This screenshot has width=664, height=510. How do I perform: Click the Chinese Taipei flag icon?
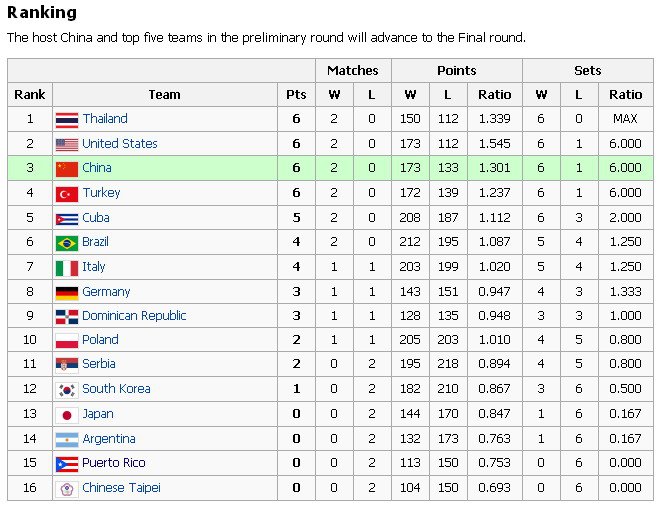pyautogui.click(x=67, y=489)
